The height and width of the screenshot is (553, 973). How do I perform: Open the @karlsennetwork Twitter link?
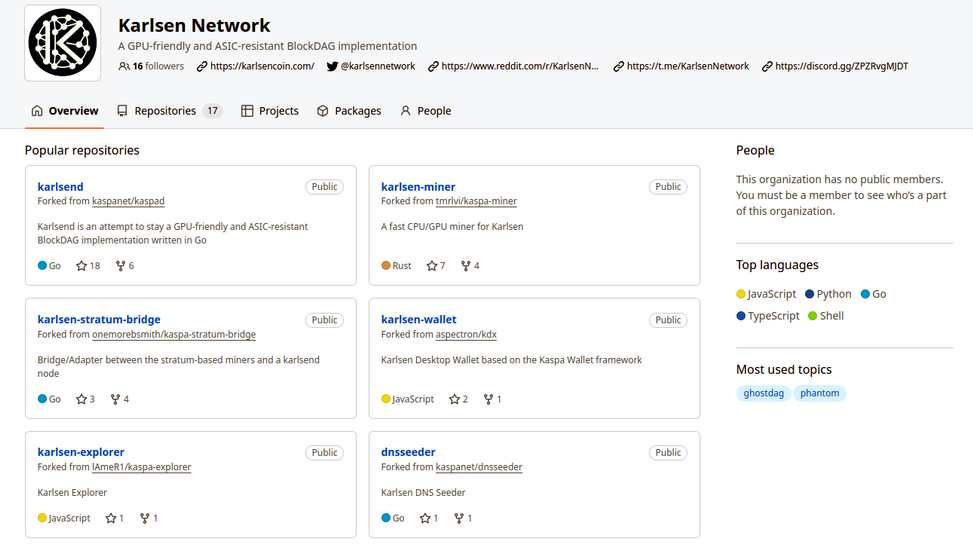[378, 66]
